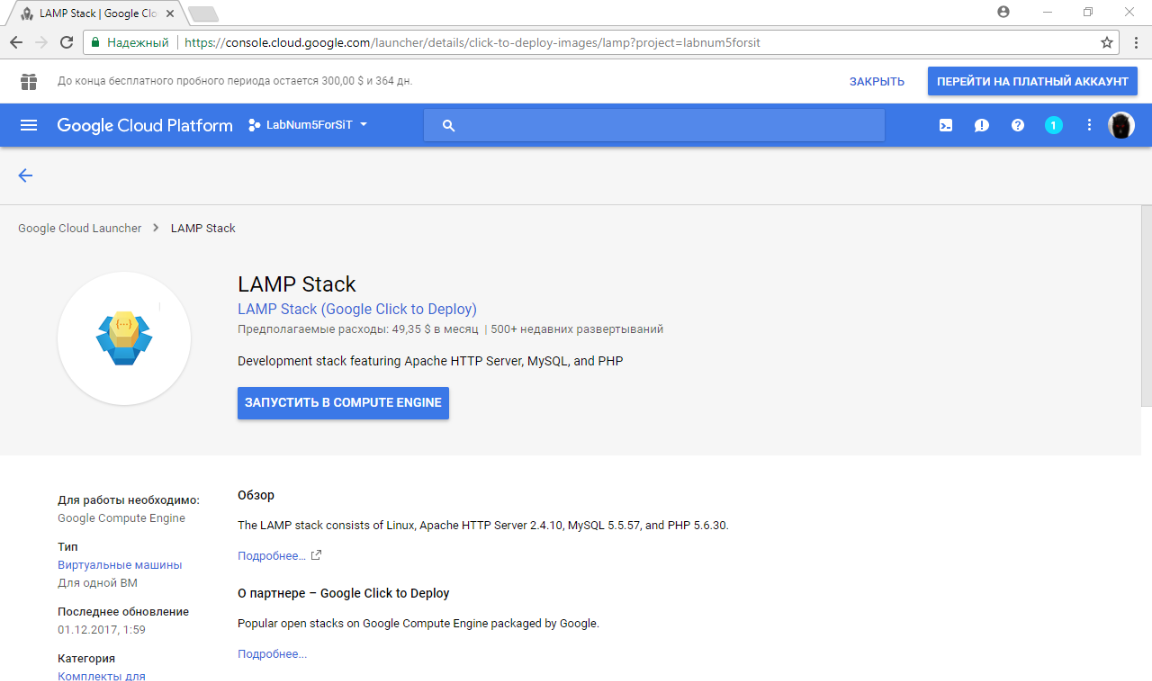Viewport: 1152px width, 681px height.
Task: Open the feedback exclamation icon
Action: point(982,126)
